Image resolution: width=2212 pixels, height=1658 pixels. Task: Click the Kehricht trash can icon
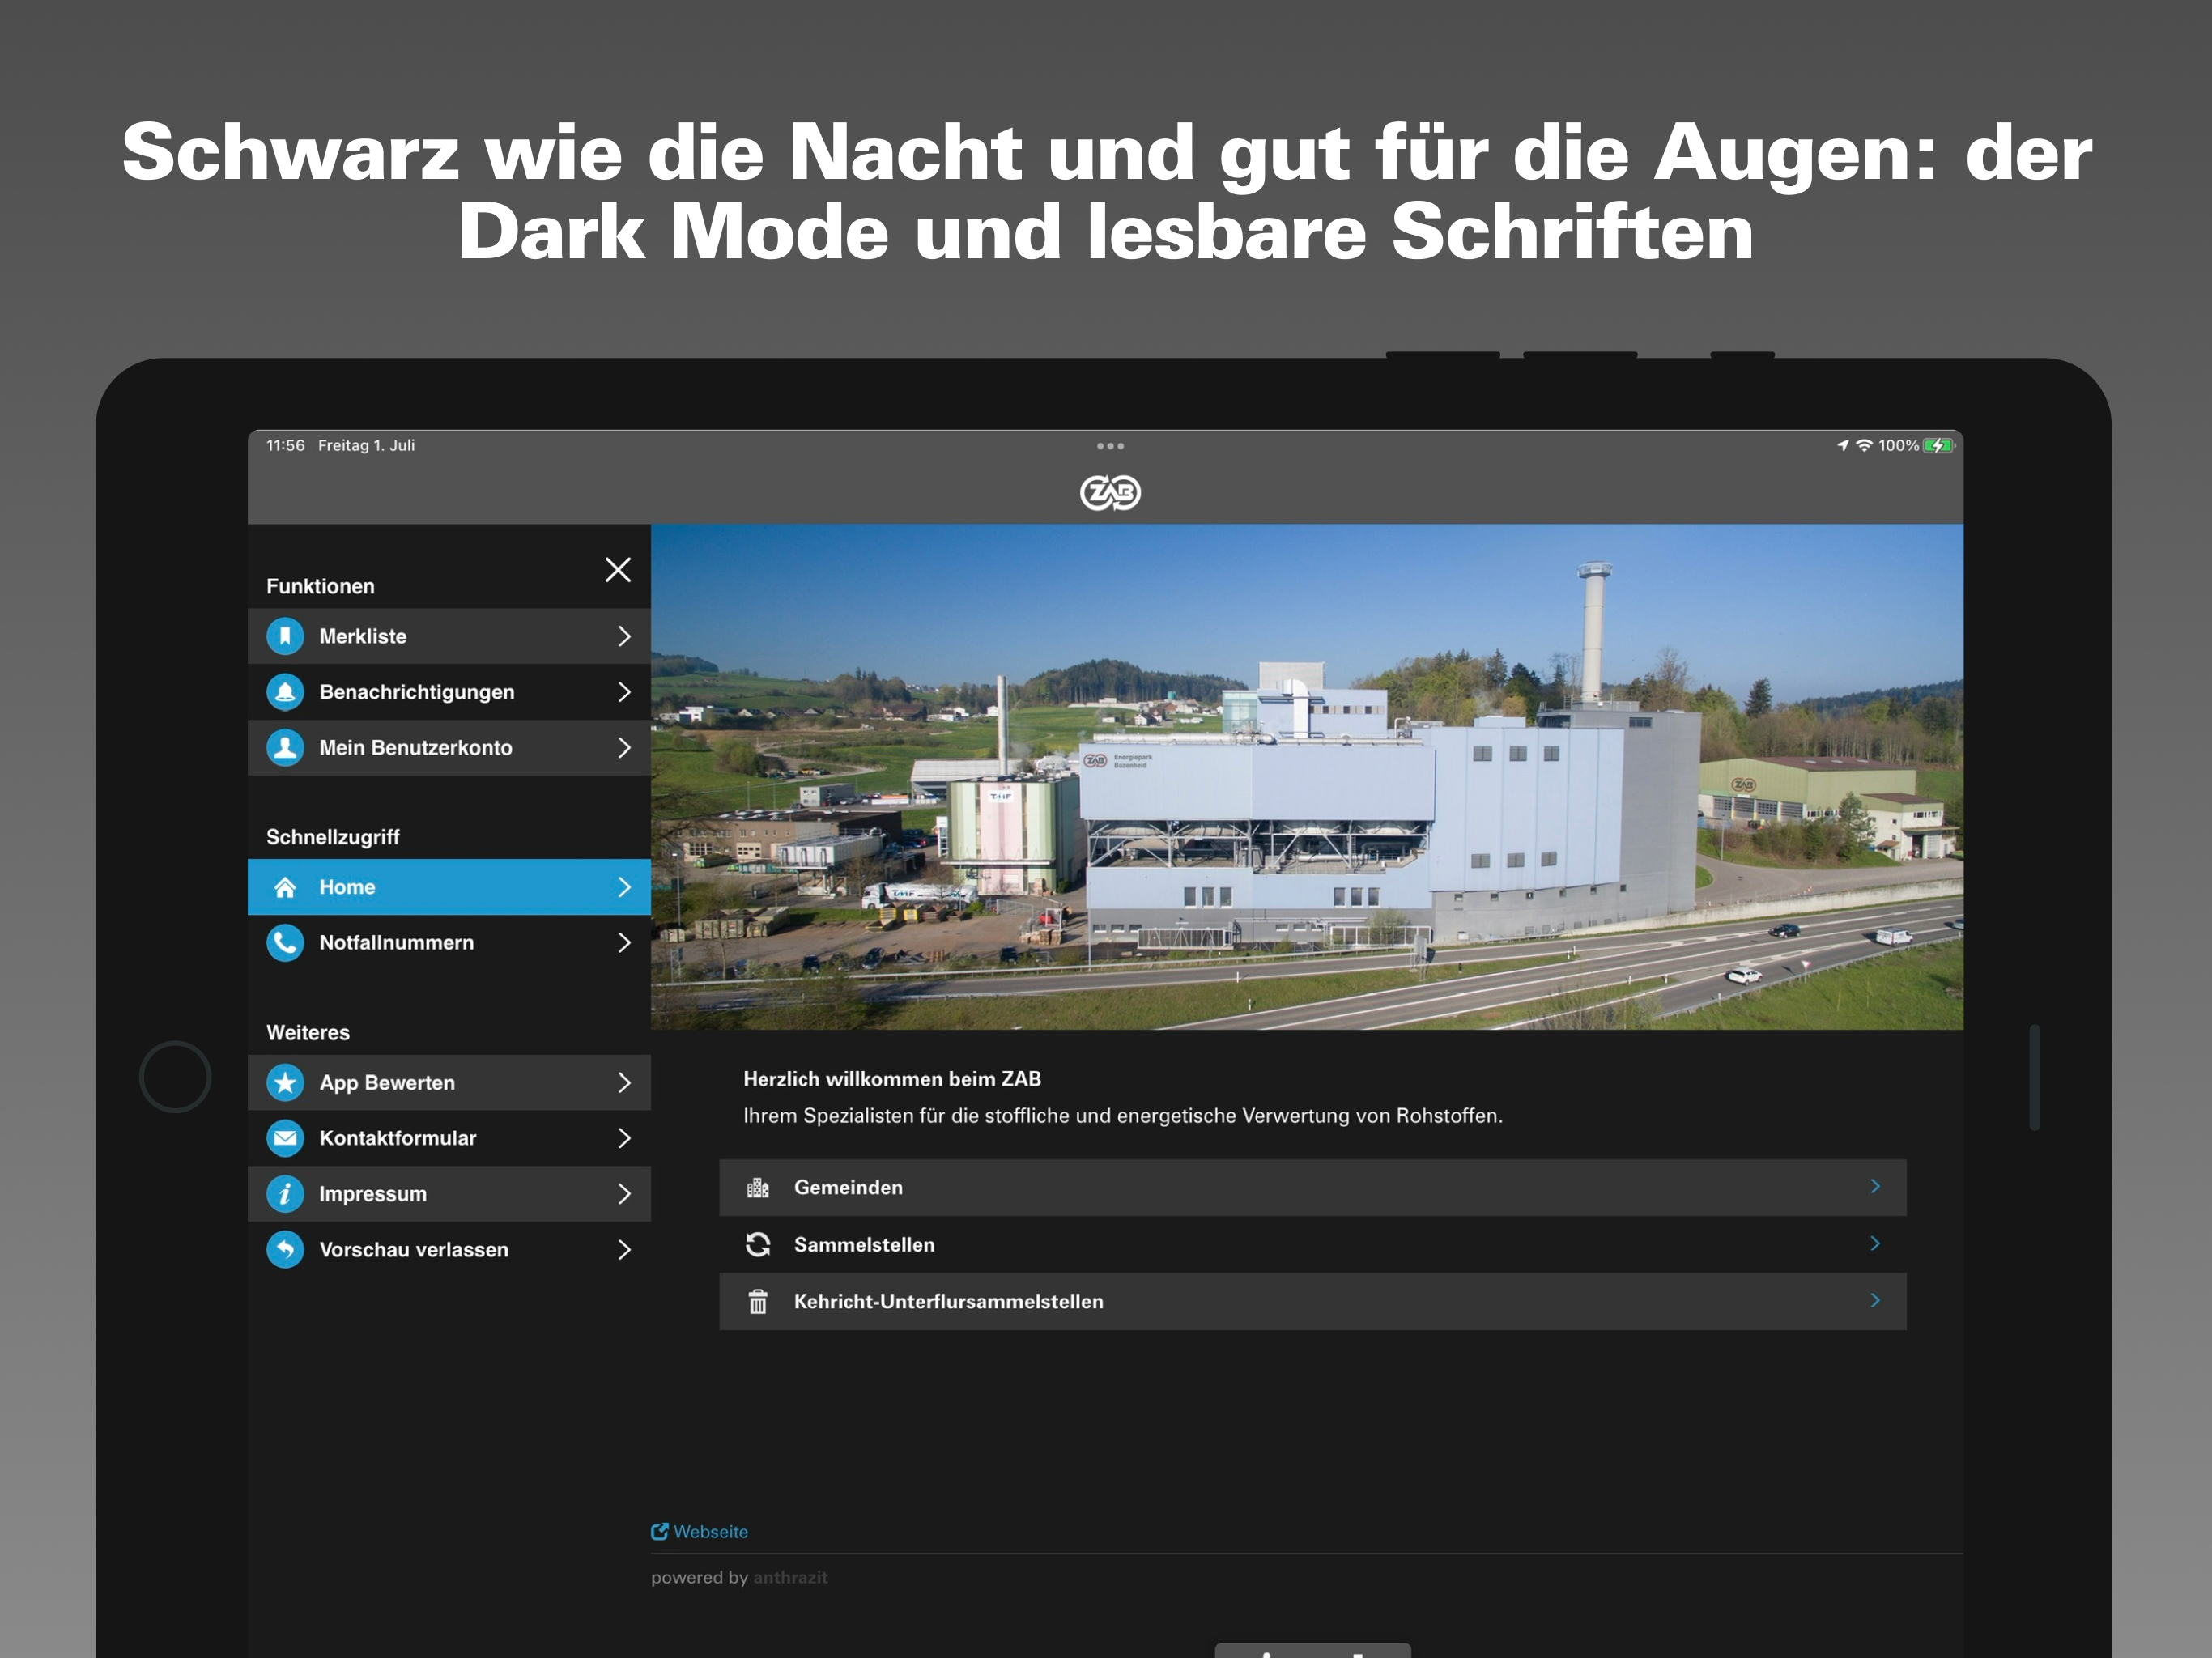point(758,1301)
